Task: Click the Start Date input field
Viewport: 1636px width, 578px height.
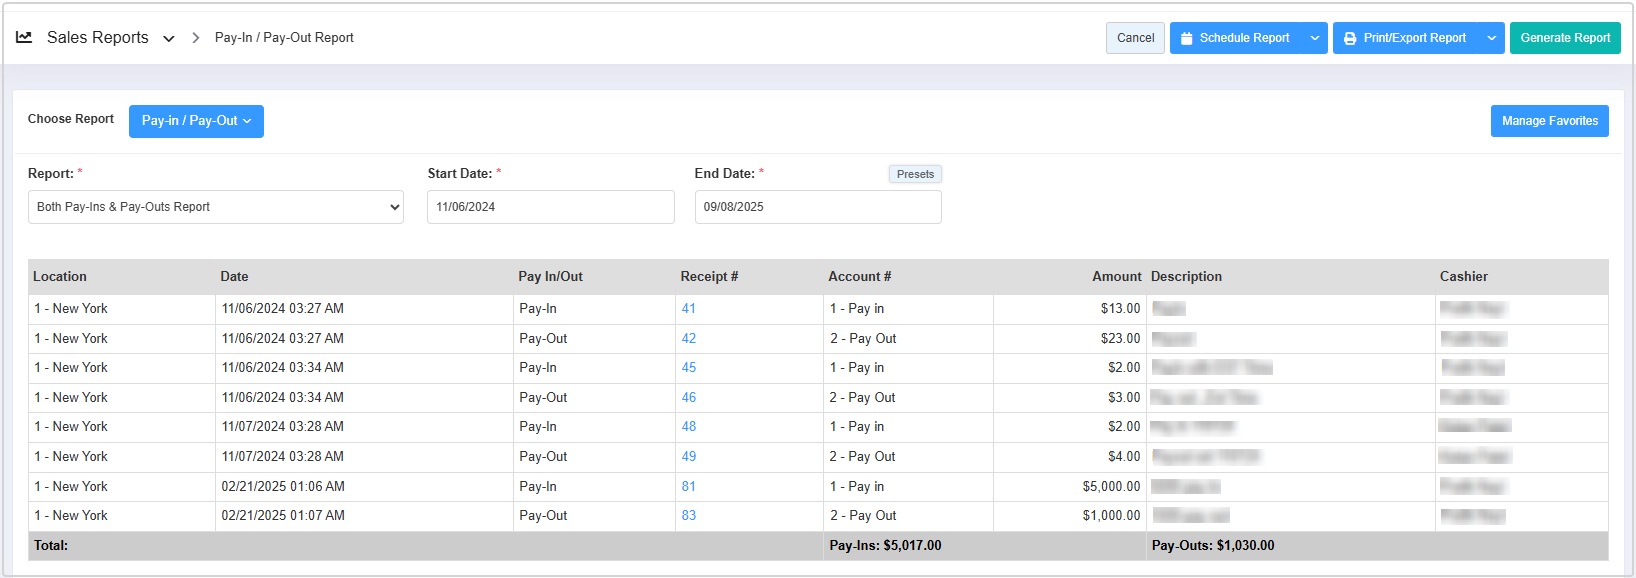Action: [x=550, y=207]
